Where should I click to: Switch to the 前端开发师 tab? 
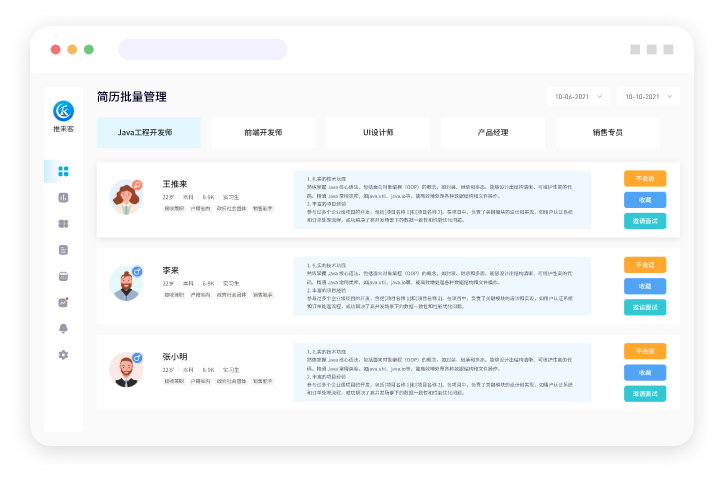point(263,132)
